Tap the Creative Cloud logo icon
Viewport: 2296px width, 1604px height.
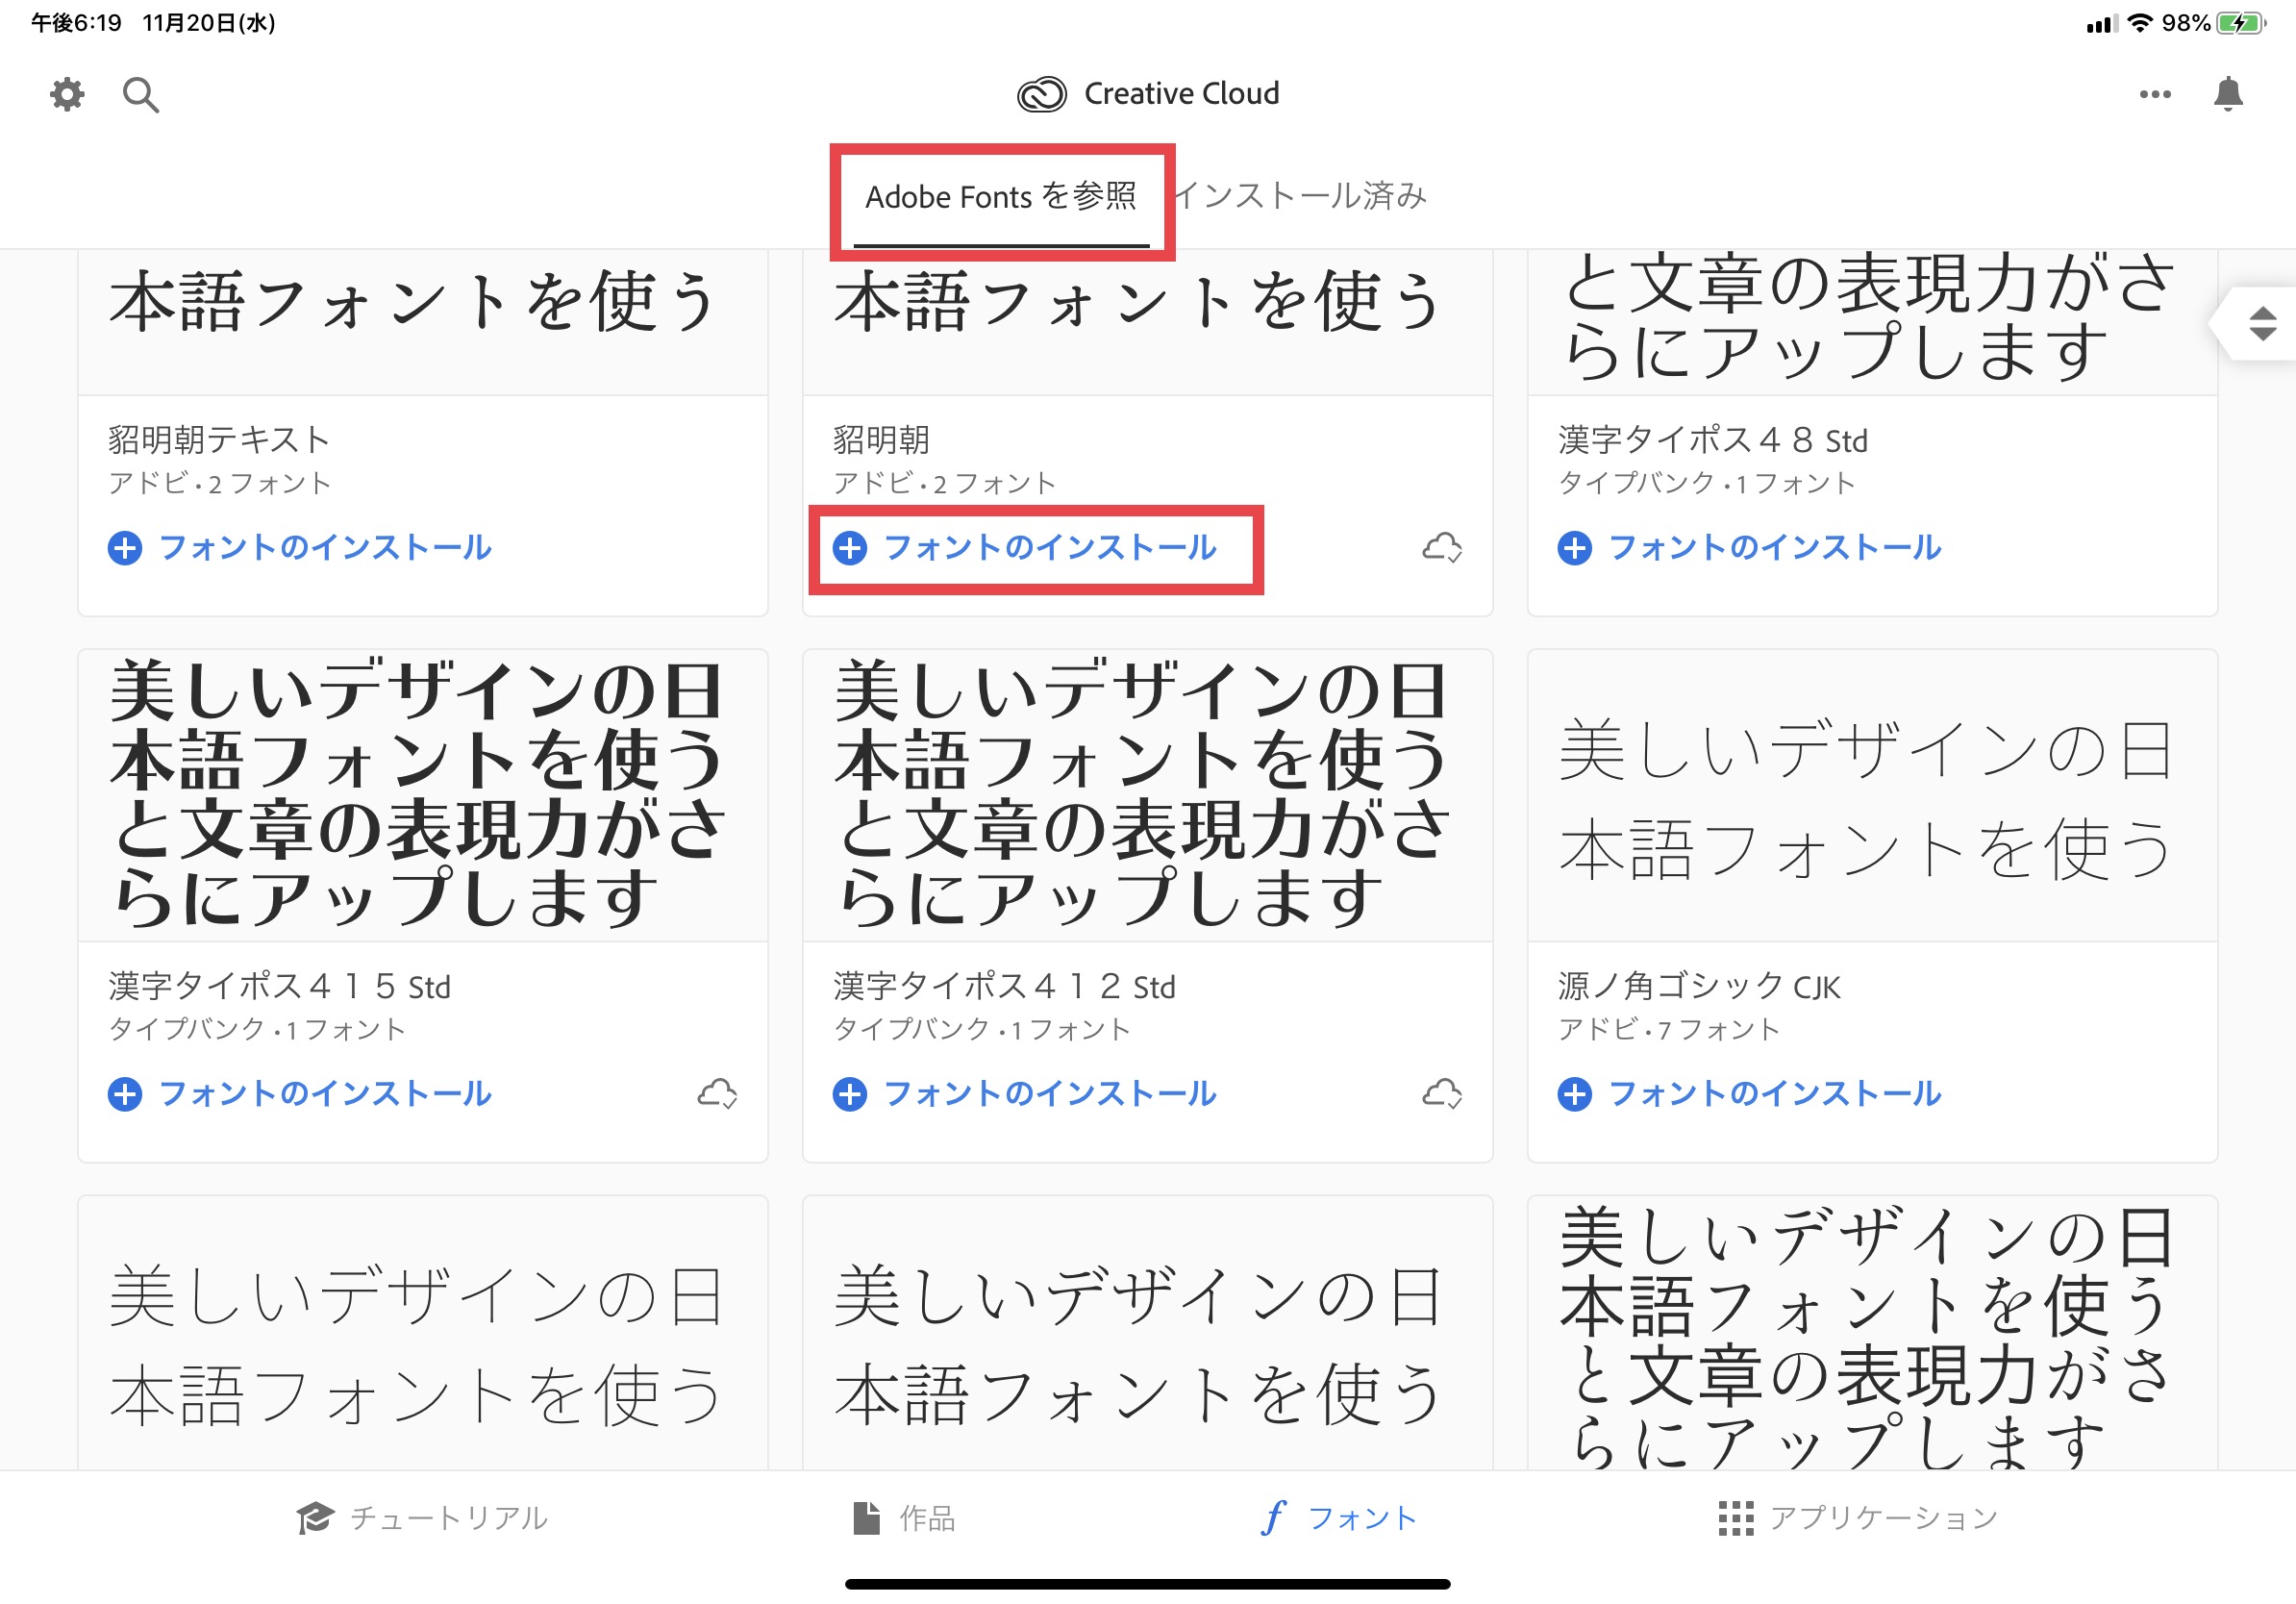click(x=1041, y=95)
